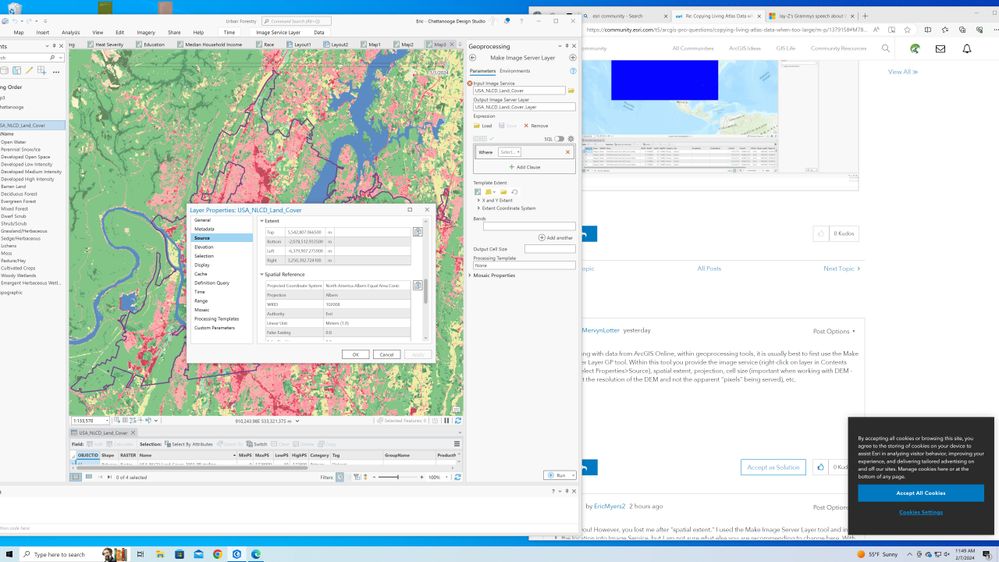Adjust table zoom slider
This screenshot has width=999, height=562.
398,477
